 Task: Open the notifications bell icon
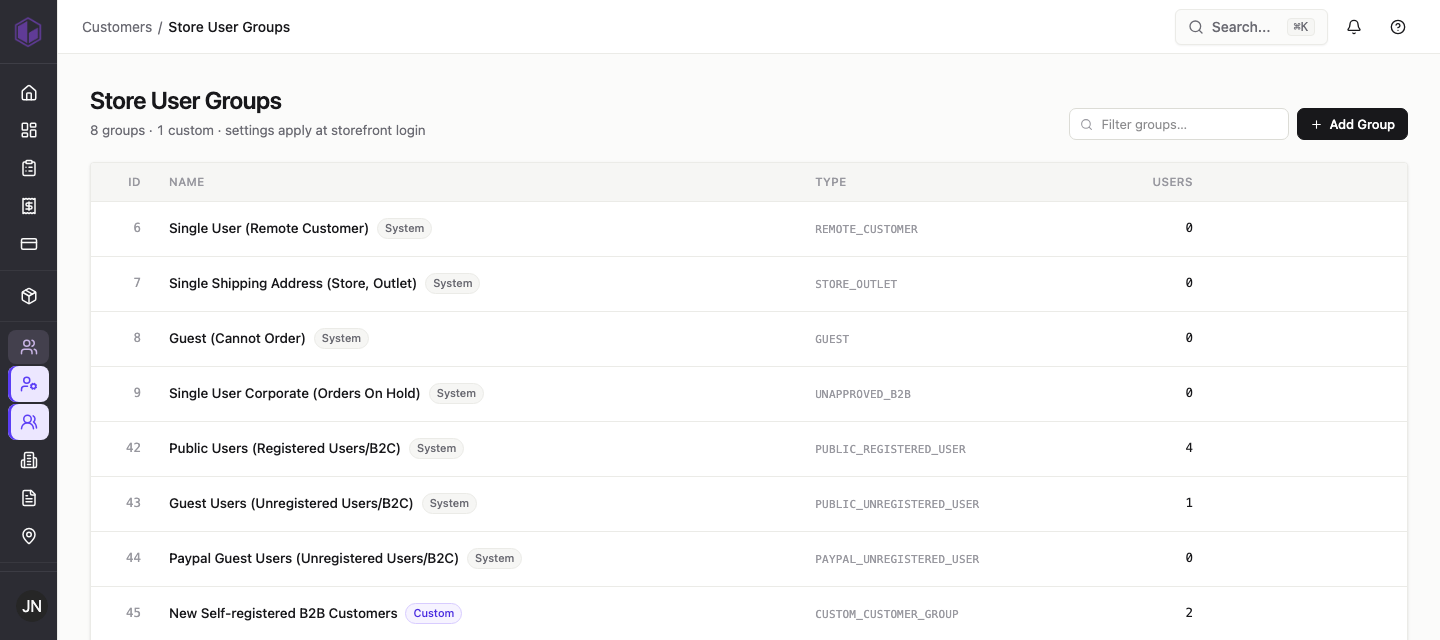[x=1354, y=27]
